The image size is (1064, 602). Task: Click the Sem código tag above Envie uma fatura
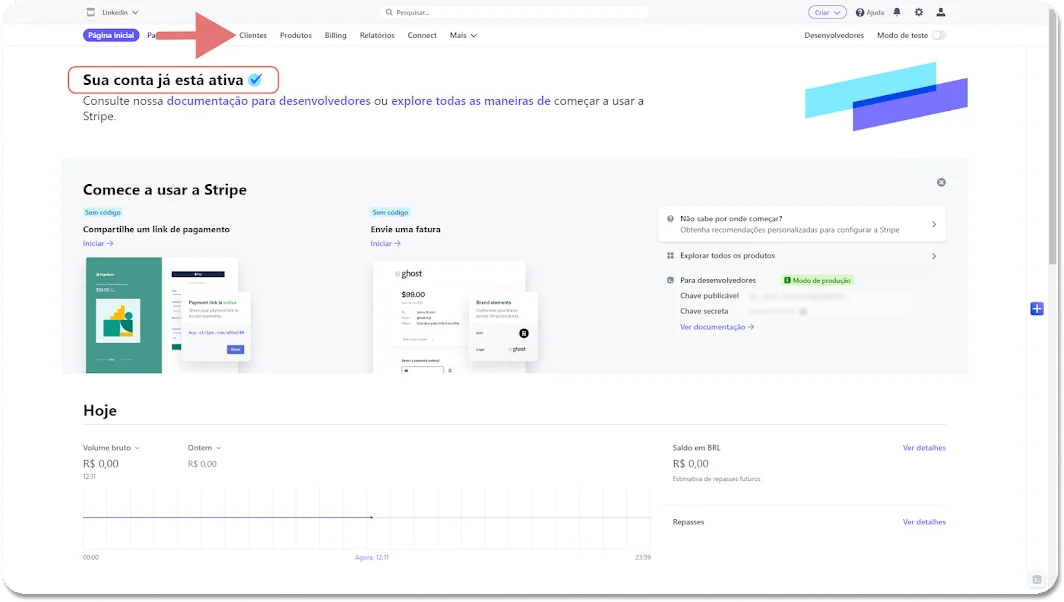pyautogui.click(x=390, y=212)
